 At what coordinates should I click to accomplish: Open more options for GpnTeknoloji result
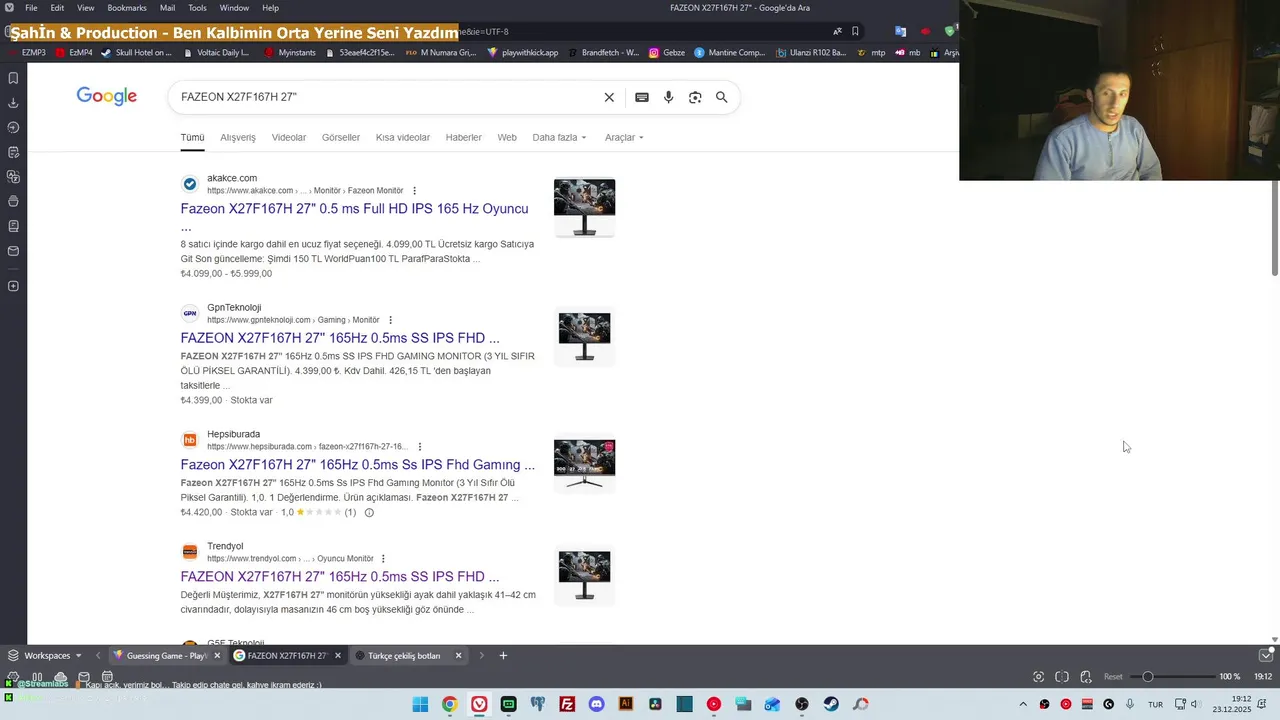390,320
